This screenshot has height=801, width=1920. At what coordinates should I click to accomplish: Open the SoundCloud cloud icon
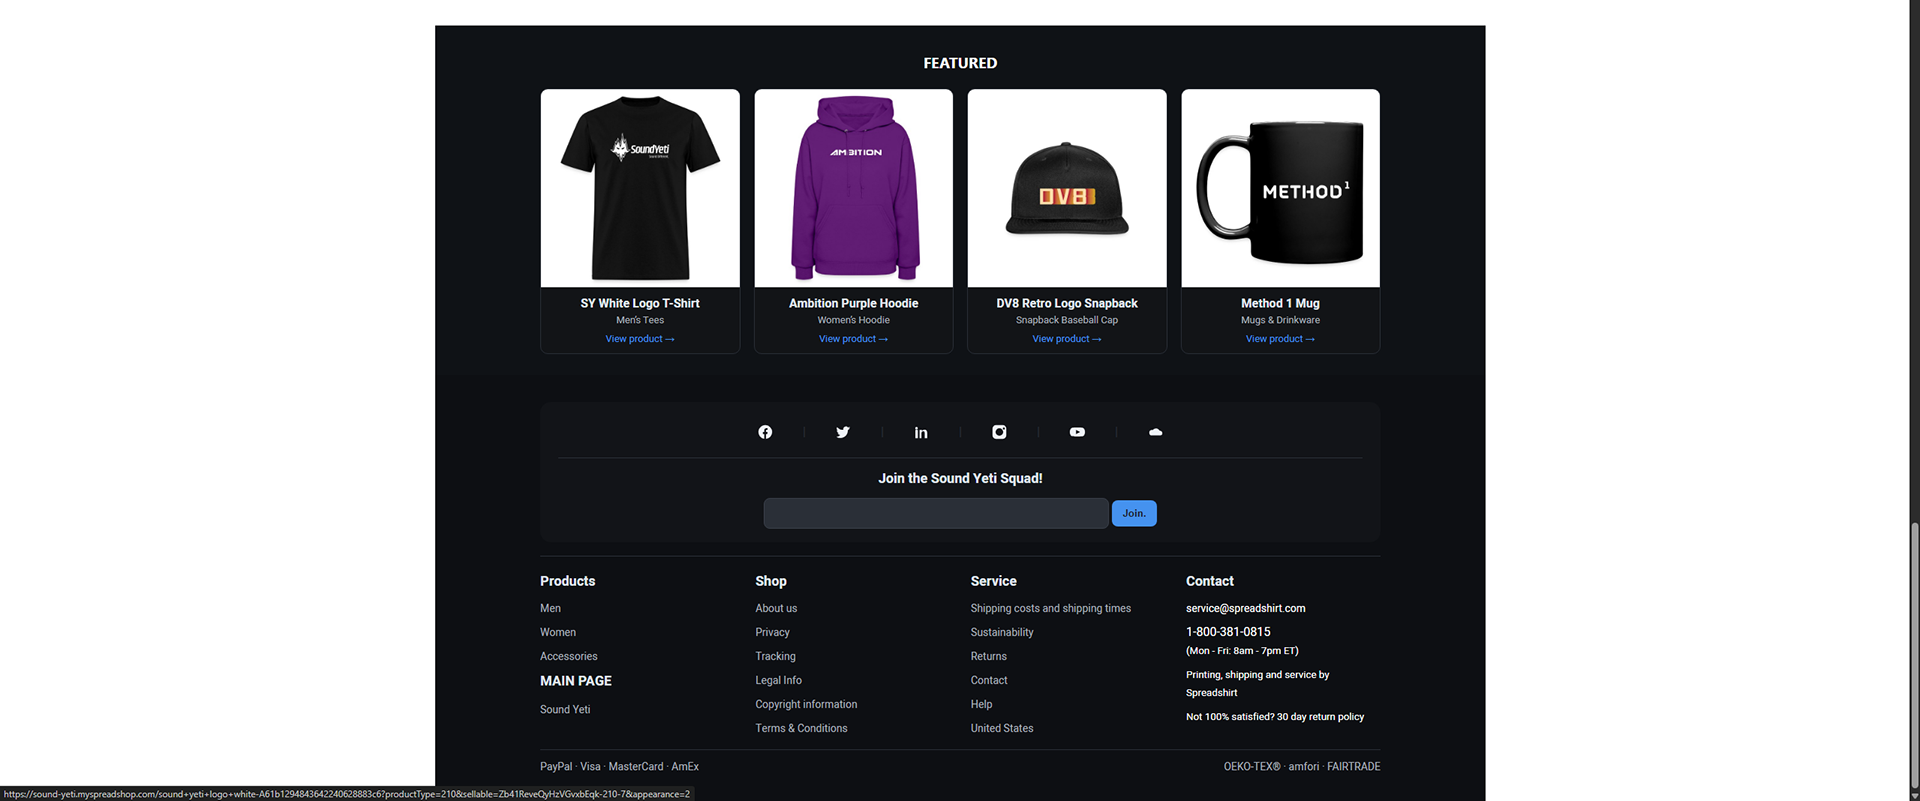[x=1155, y=432]
